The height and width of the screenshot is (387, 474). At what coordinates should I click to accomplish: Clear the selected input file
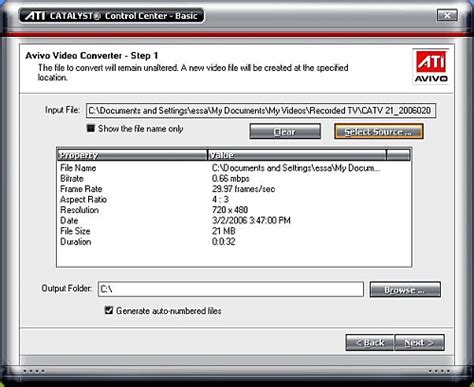(285, 132)
